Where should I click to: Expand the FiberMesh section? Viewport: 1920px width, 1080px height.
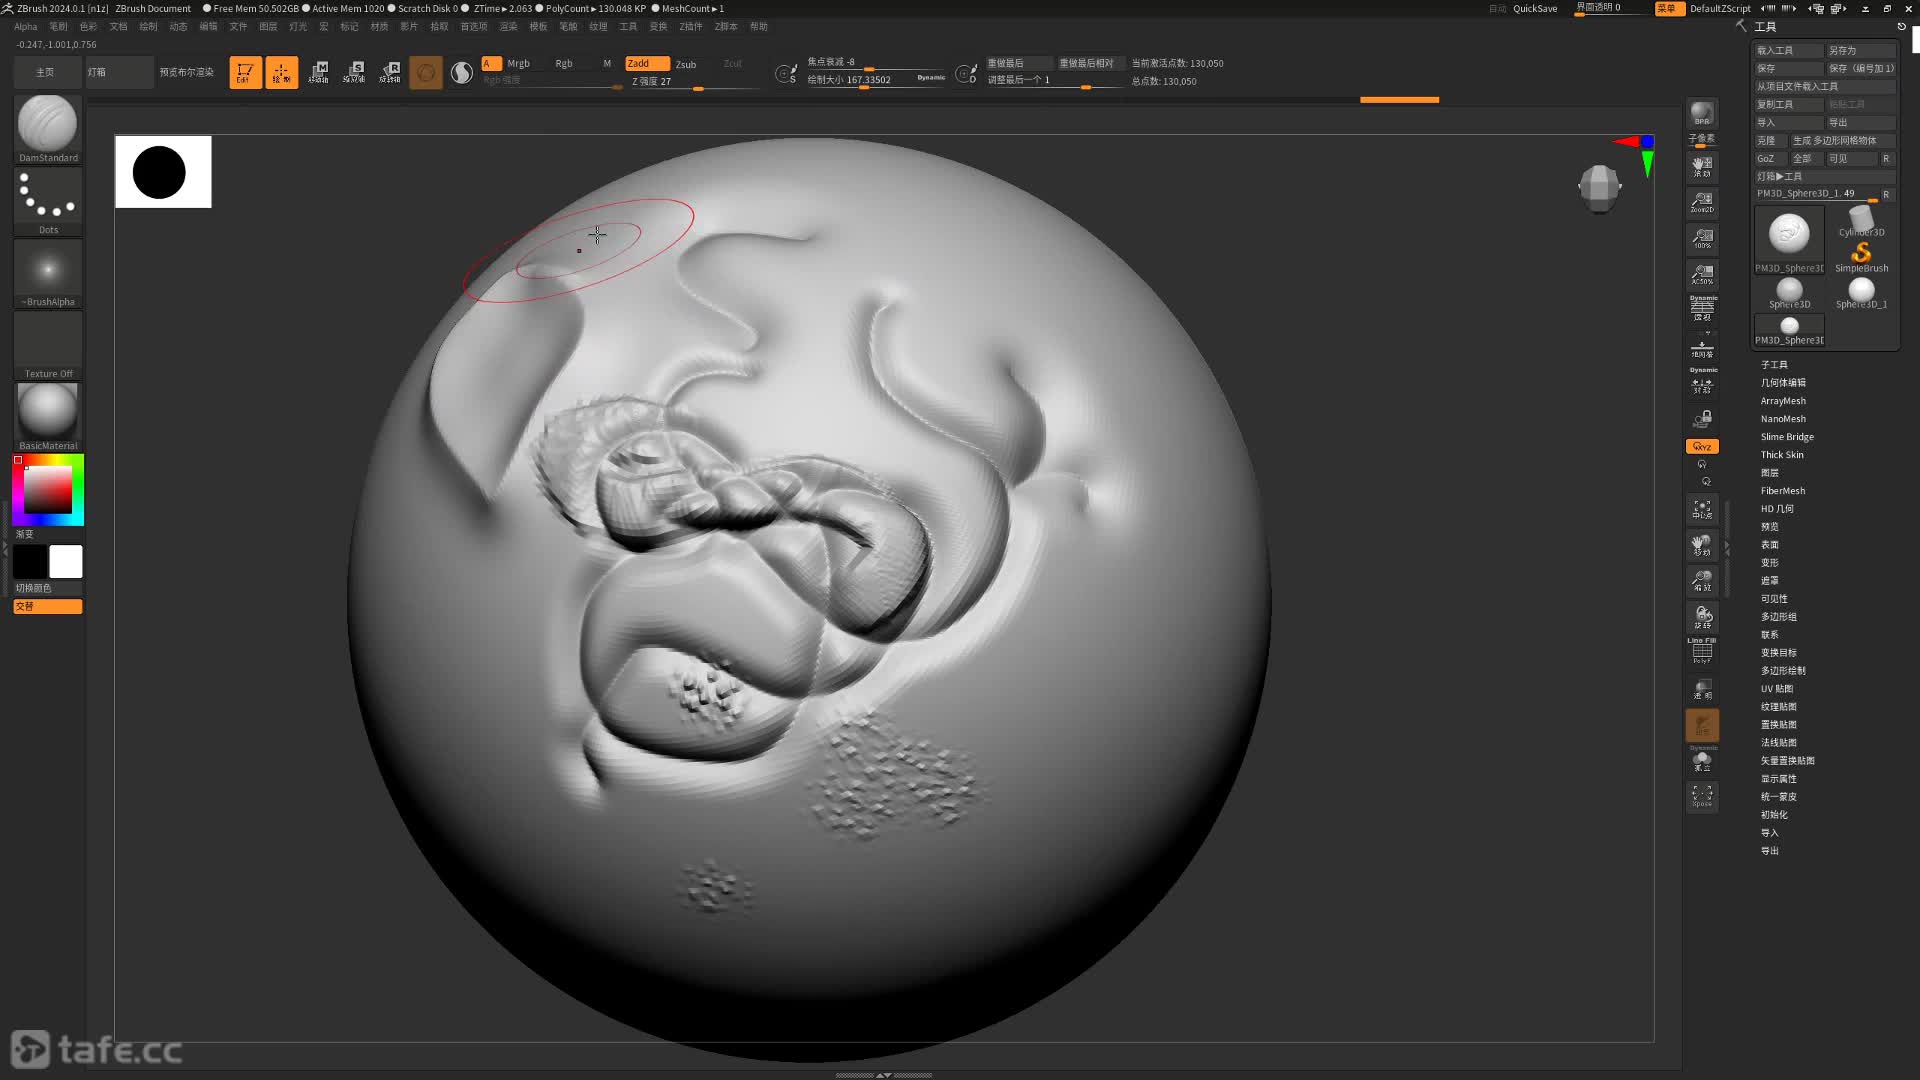coord(1783,491)
